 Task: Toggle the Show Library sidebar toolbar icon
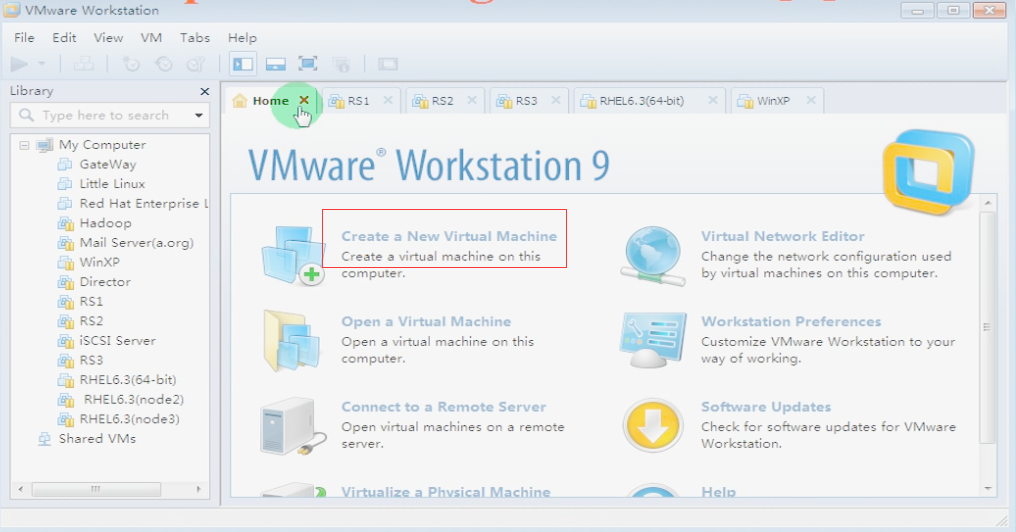243,64
